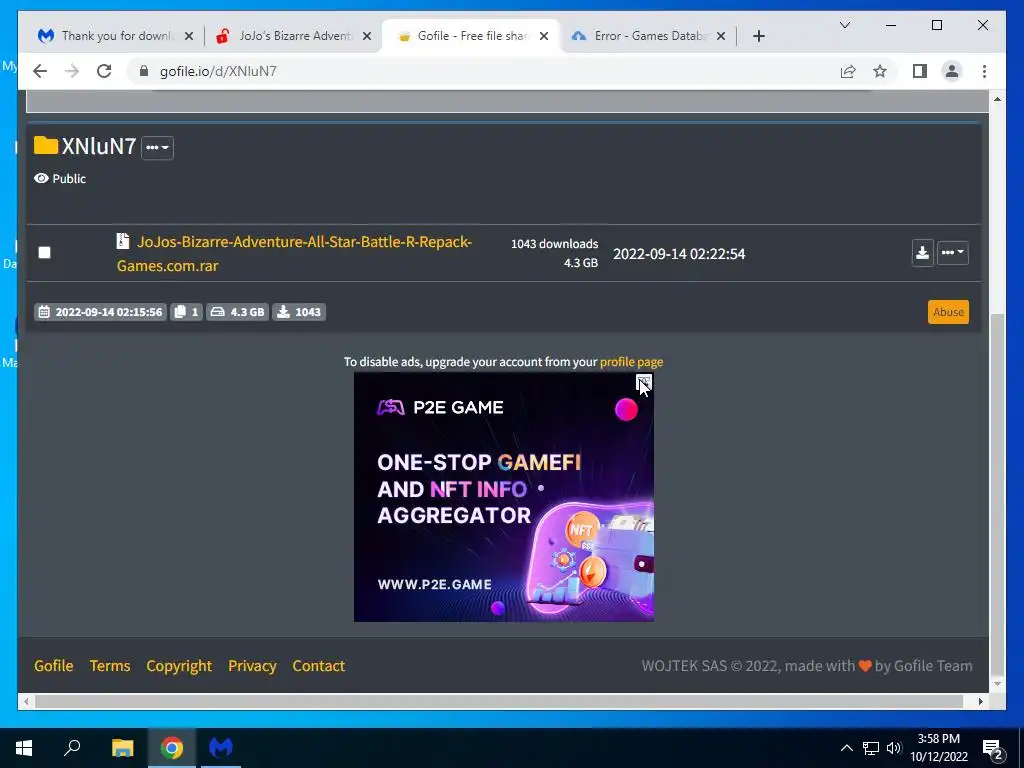Bookmark this page with the star
Screen dimensions: 1024x768
click(880, 71)
